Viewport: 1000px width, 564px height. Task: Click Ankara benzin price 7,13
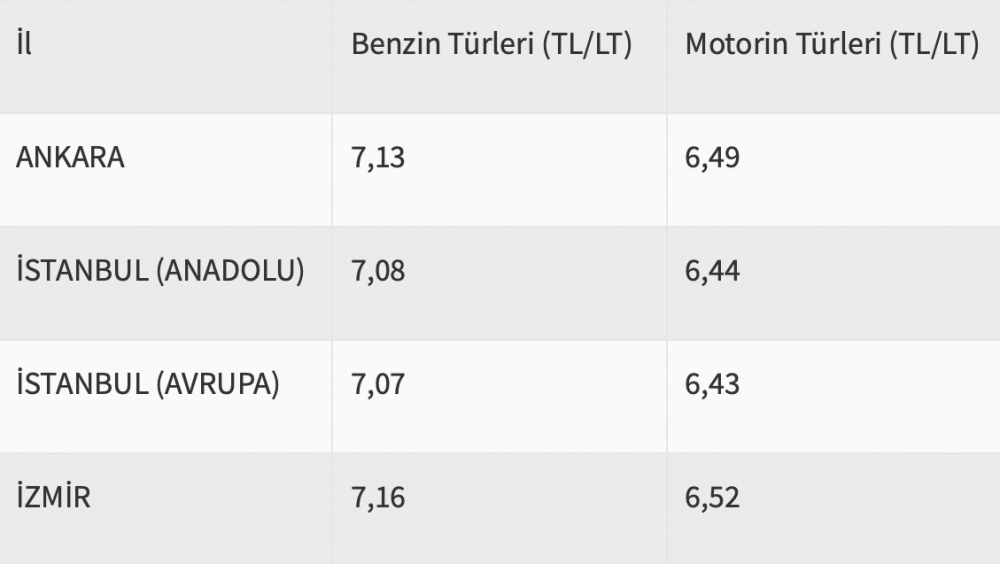pyautogui.click(x=378, y=158)
